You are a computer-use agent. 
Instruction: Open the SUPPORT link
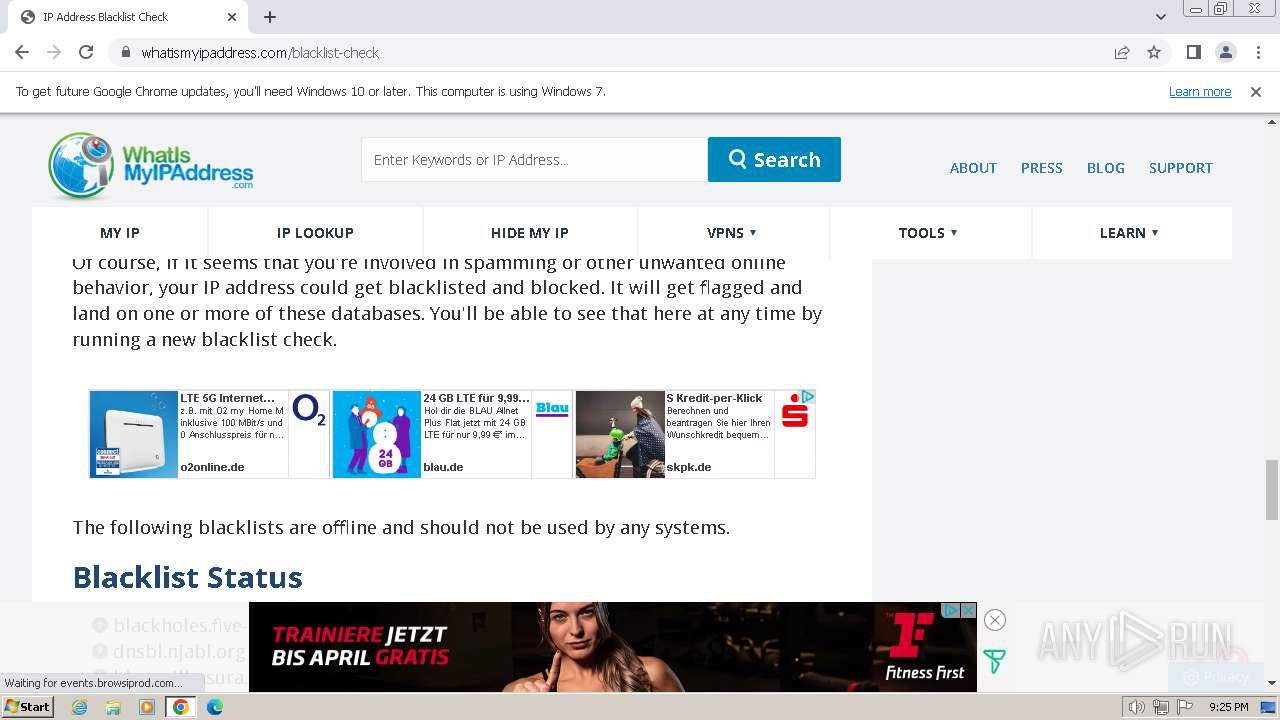tap(1180, 168)
